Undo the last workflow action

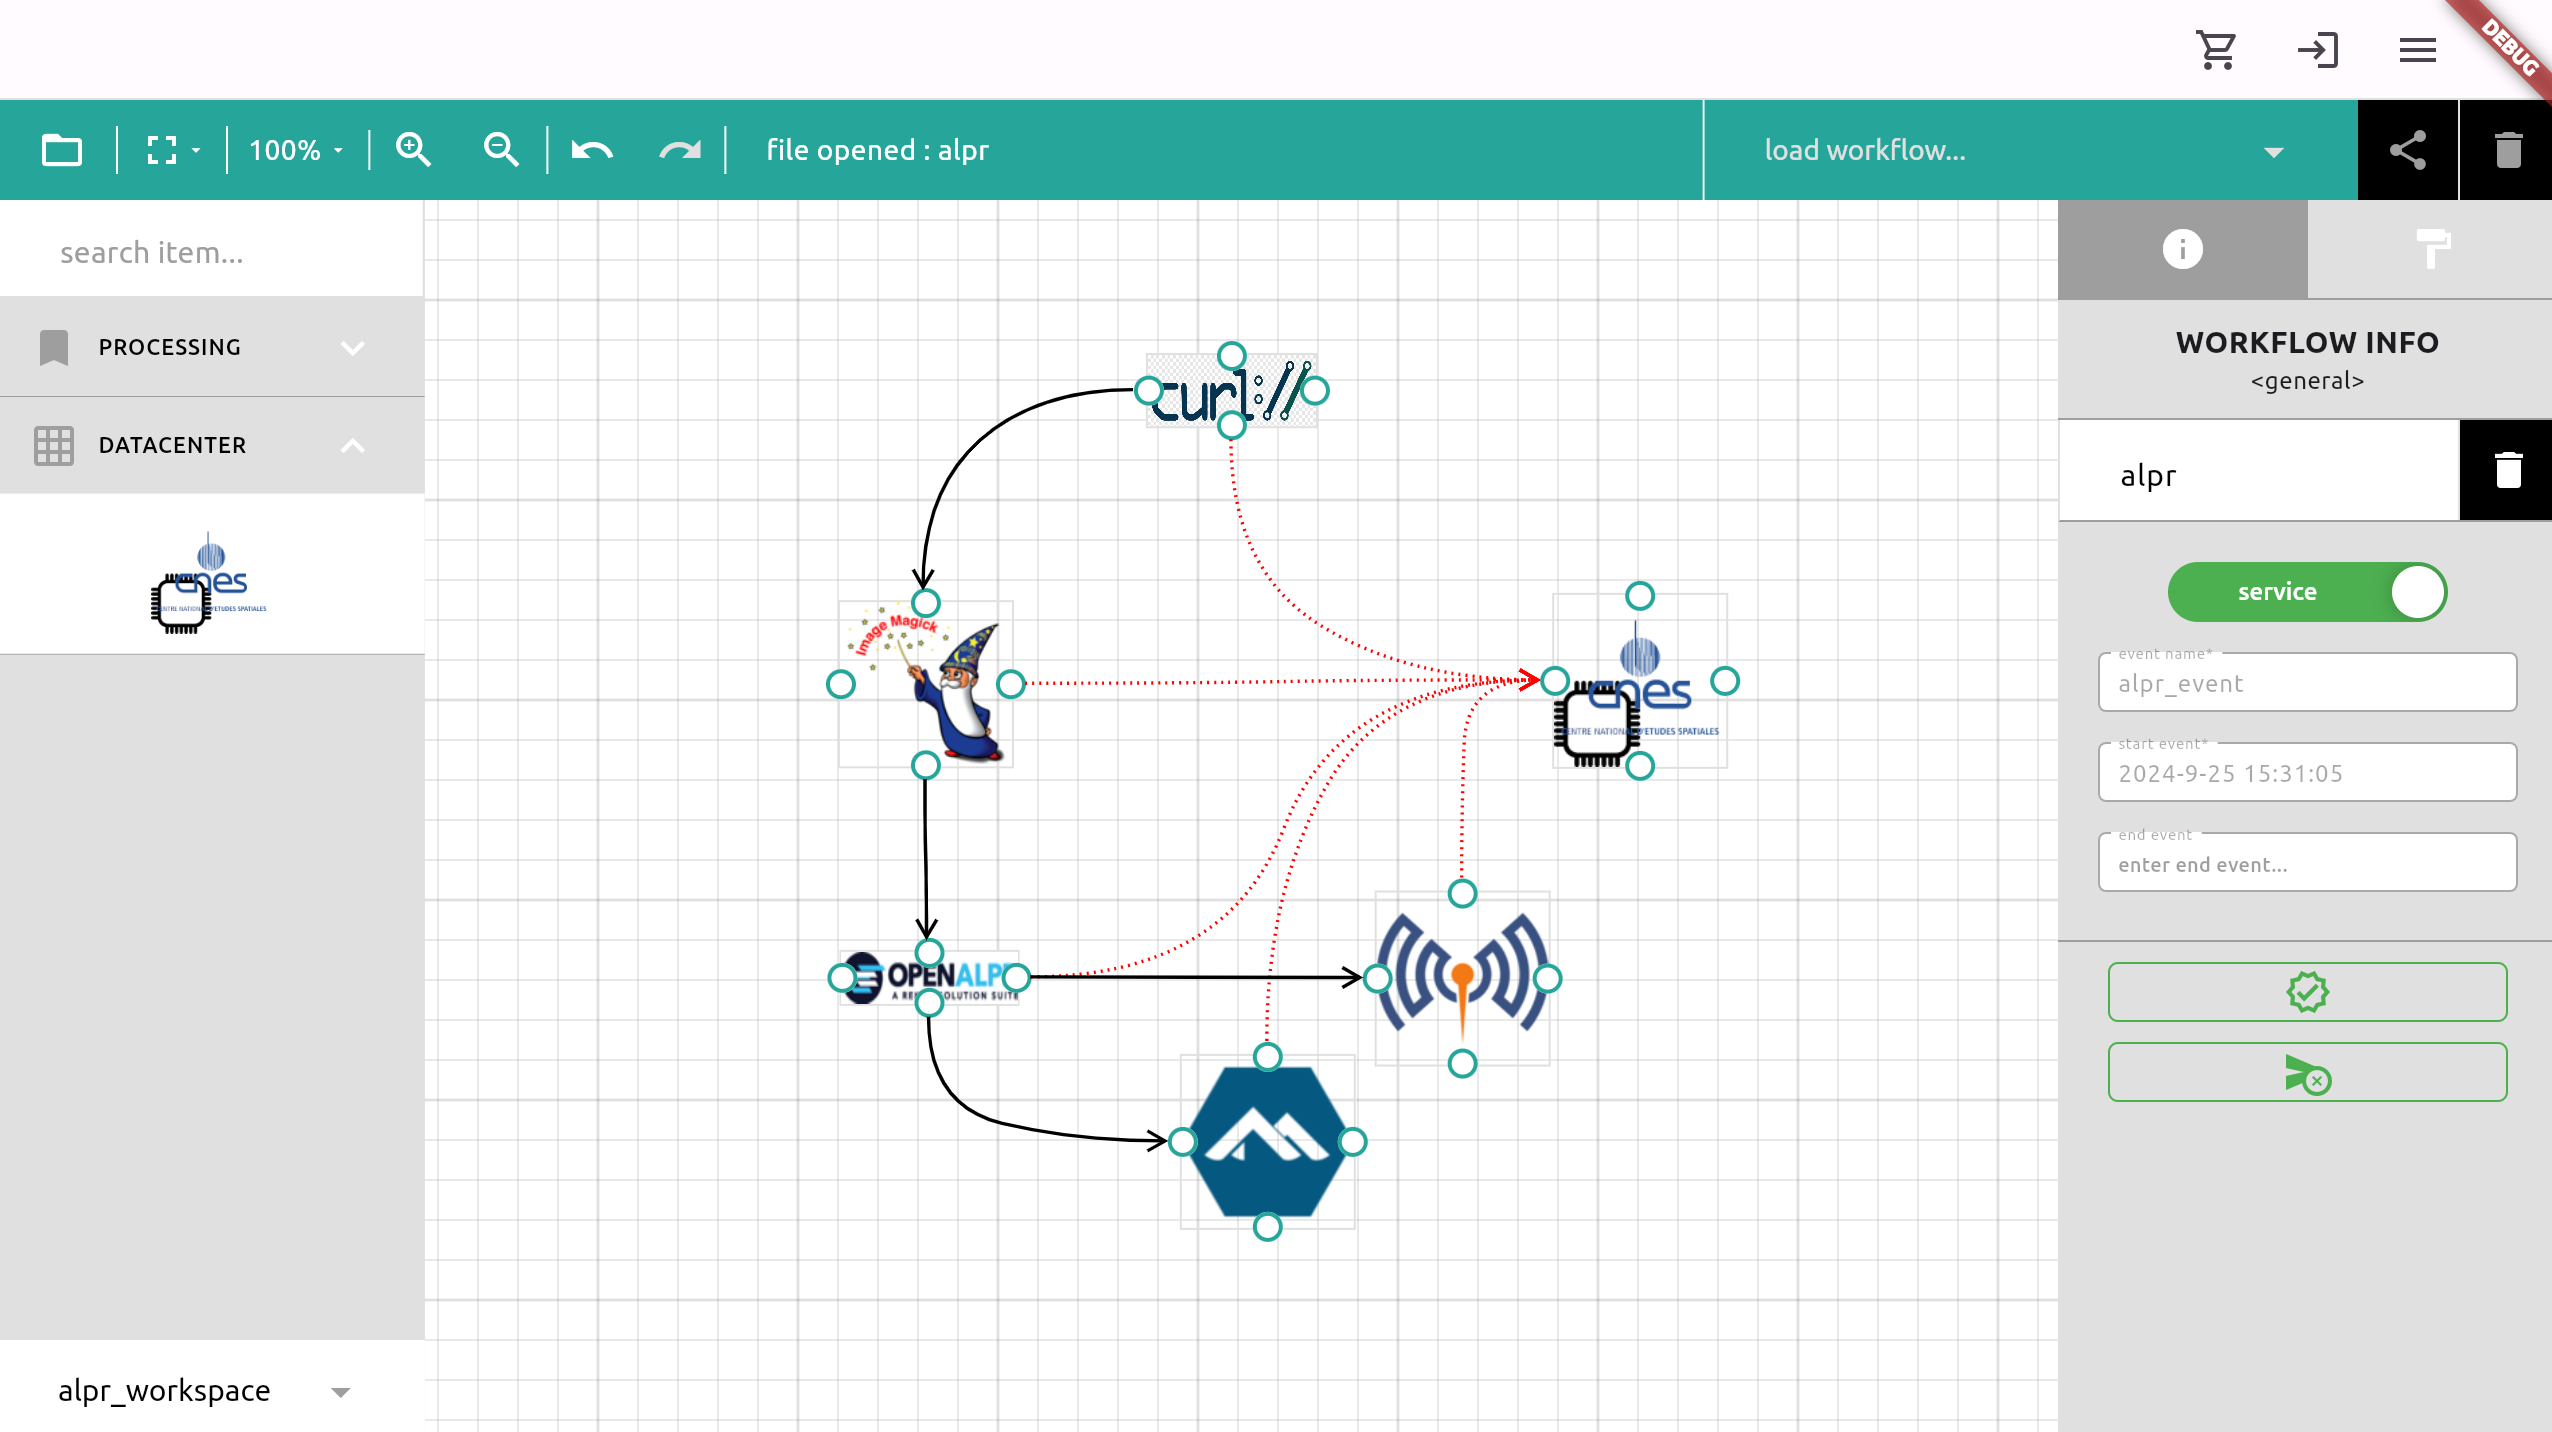click(x=592, y=150)
